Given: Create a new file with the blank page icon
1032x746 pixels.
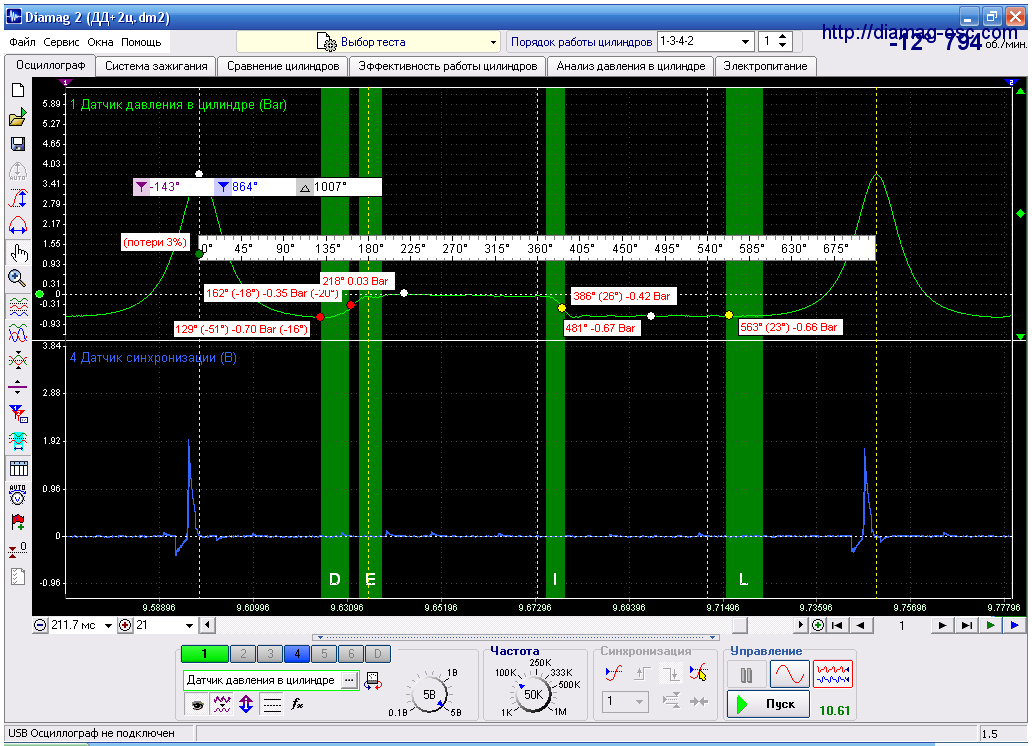Looking at the screenshot, I should 18,90.
